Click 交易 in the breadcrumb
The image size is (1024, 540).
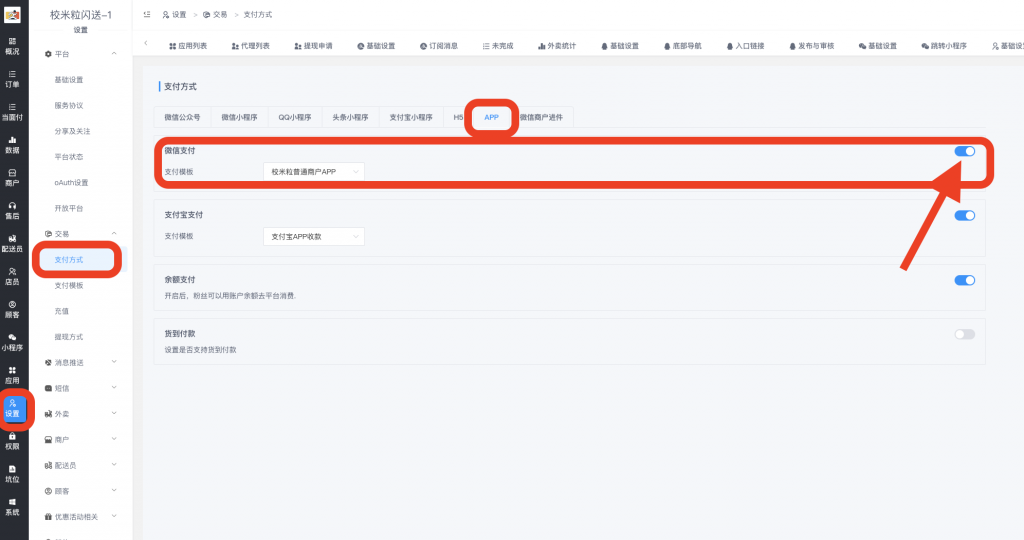coord(216,14)
